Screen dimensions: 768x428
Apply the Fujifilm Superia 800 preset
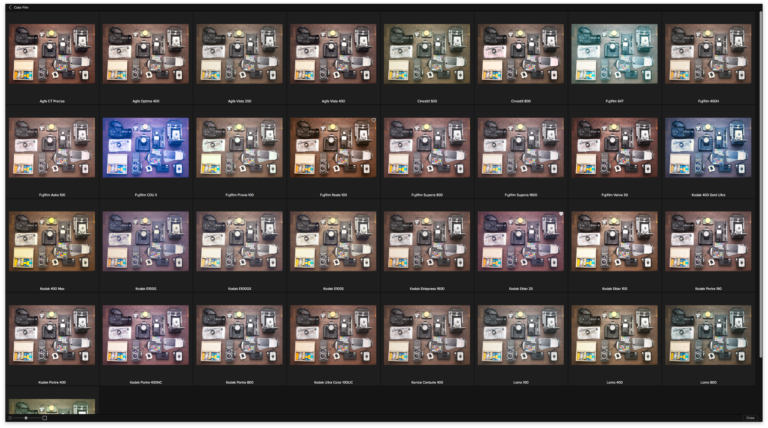[x=427, y=147]
